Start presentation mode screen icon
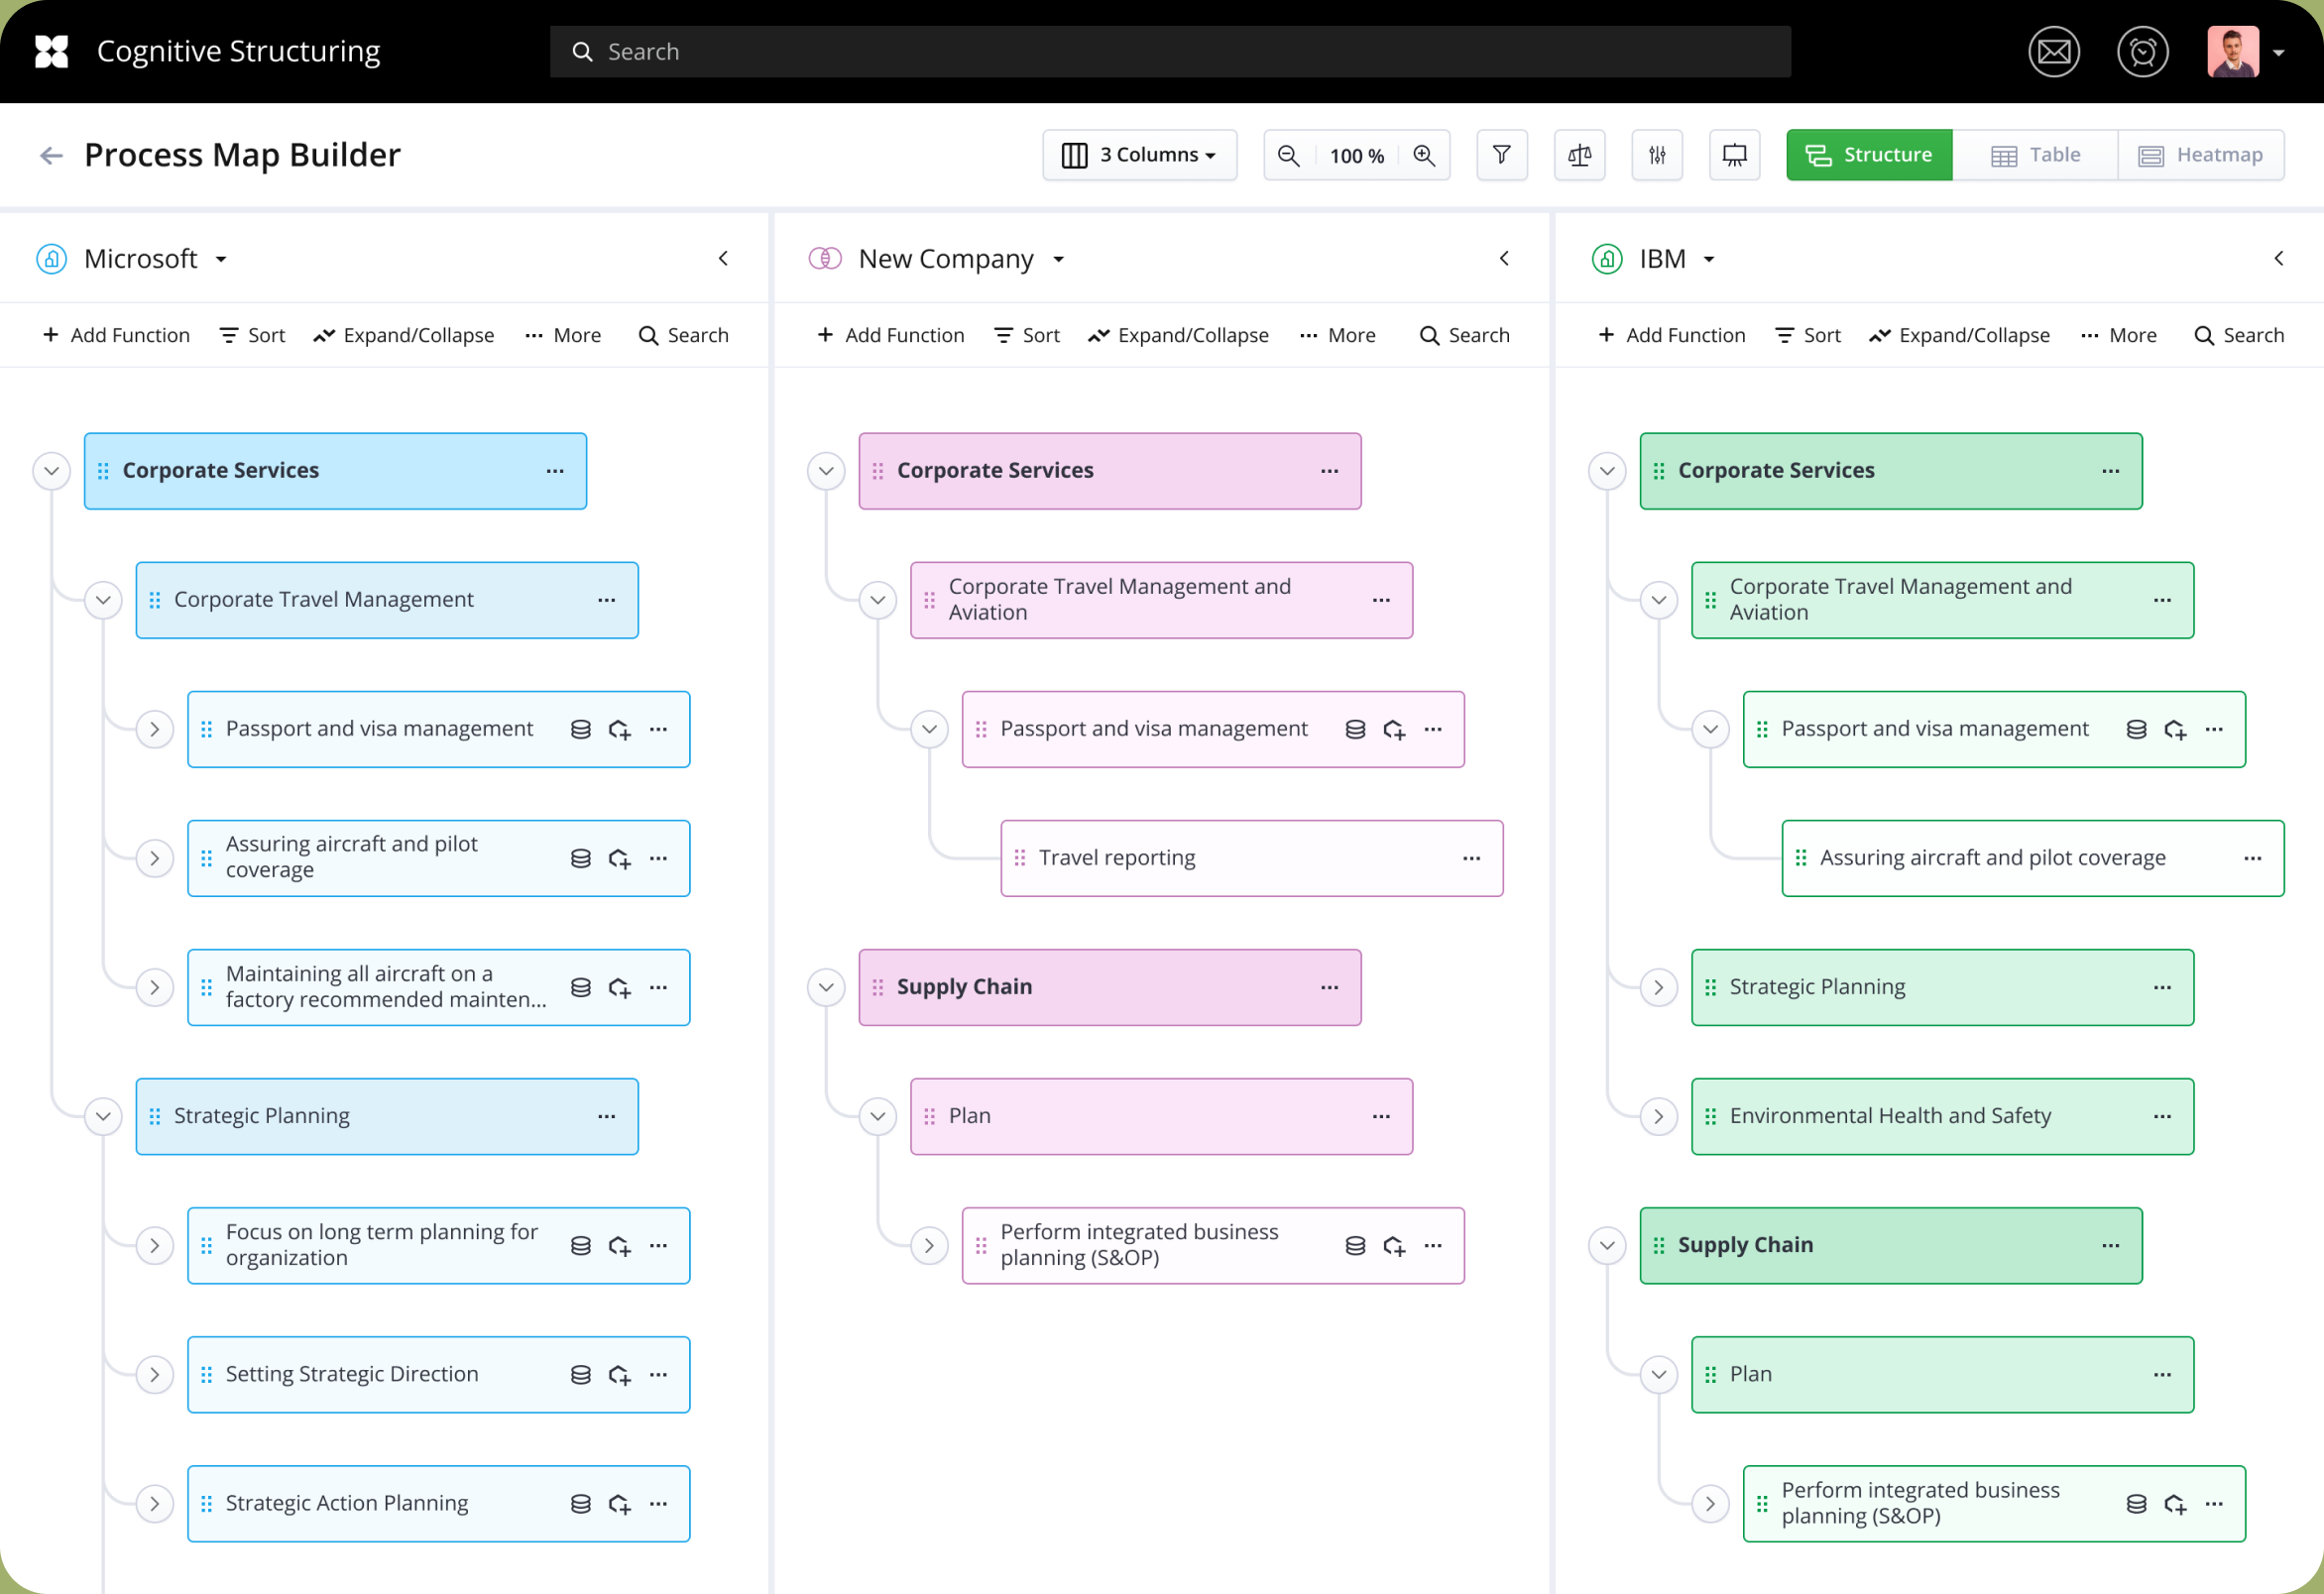This screenshot has width=2324, height=1594. click(1735, 155)
